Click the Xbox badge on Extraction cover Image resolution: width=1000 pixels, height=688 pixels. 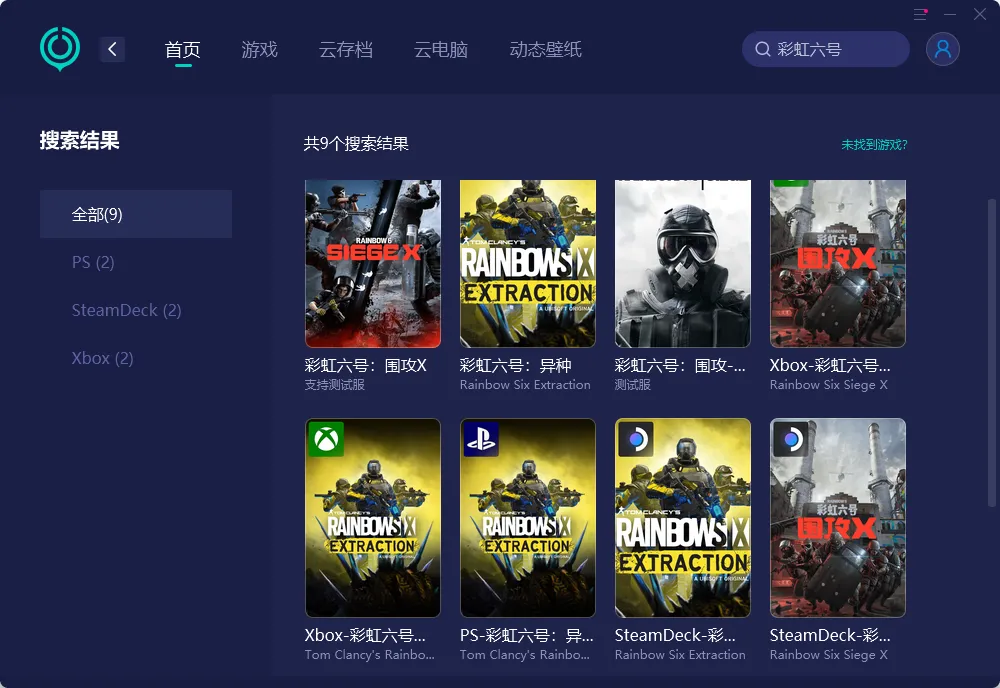pyautogui.click(x=326, y=439)
